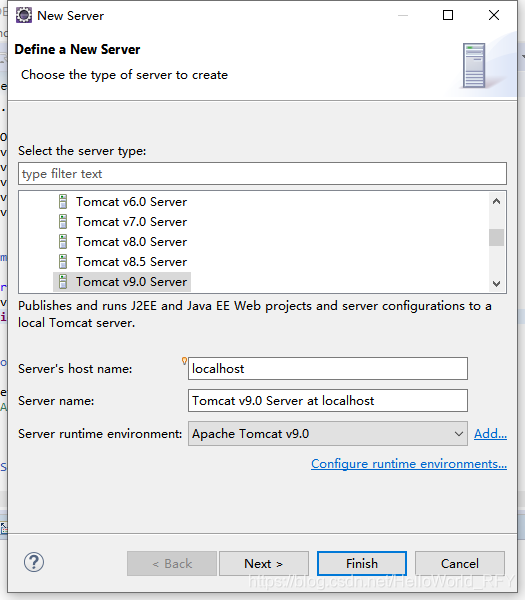
Task: Click server list scroll up arrow
Action: [497, 201]
